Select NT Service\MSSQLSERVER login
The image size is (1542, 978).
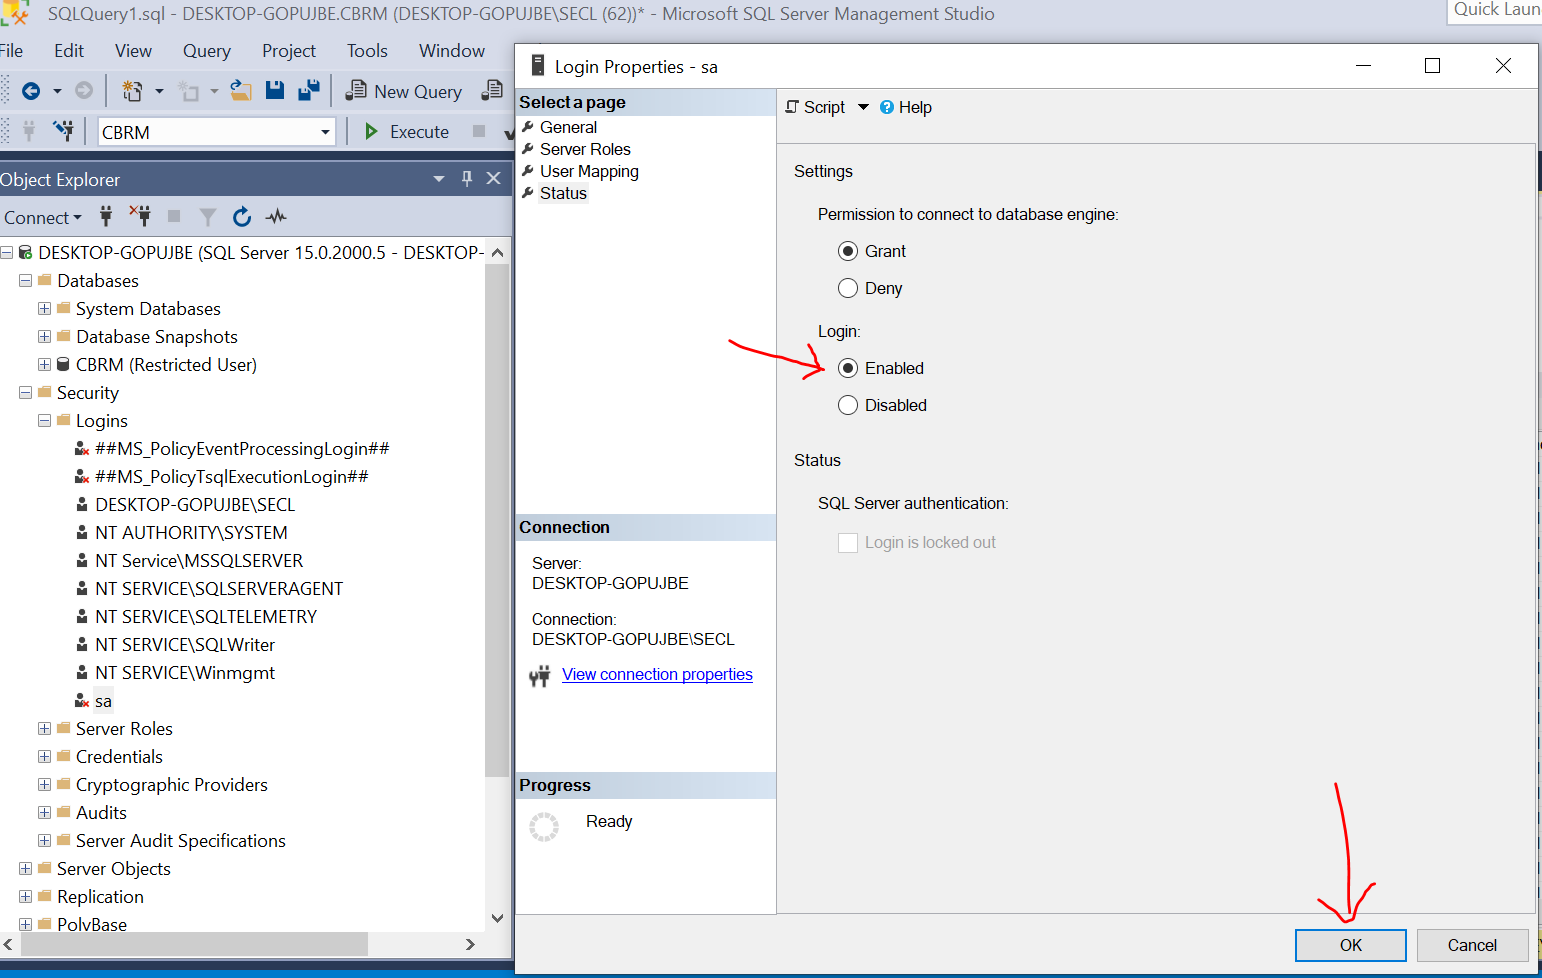pos(199,561)
